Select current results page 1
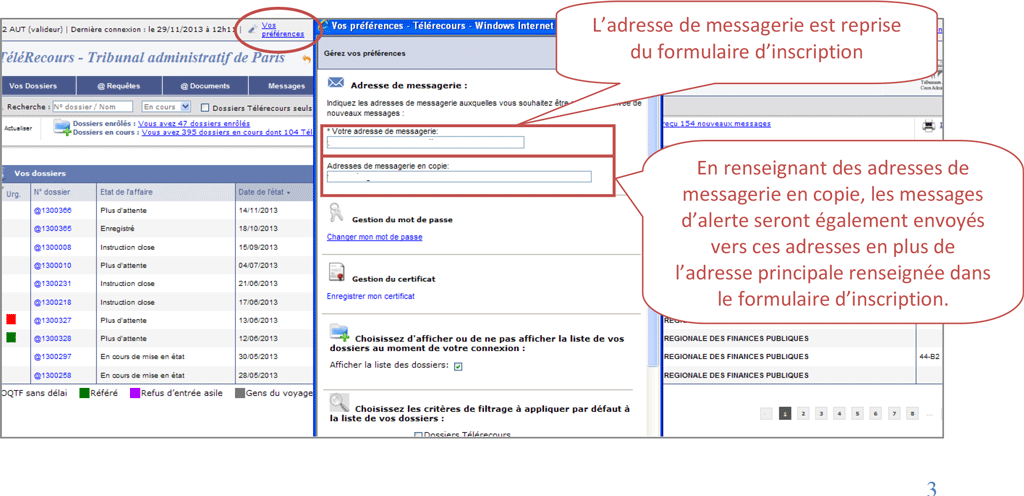This screenshot has width=1024, height=496. tap(785, 413)
